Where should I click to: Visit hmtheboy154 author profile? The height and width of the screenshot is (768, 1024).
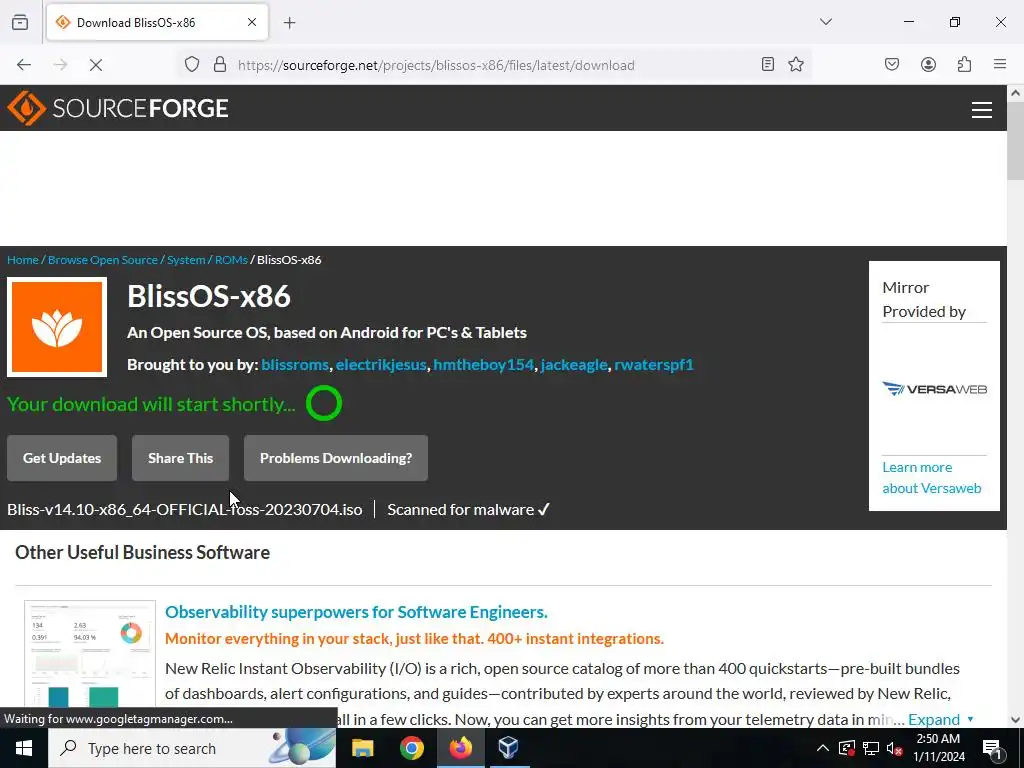[483, 364]
